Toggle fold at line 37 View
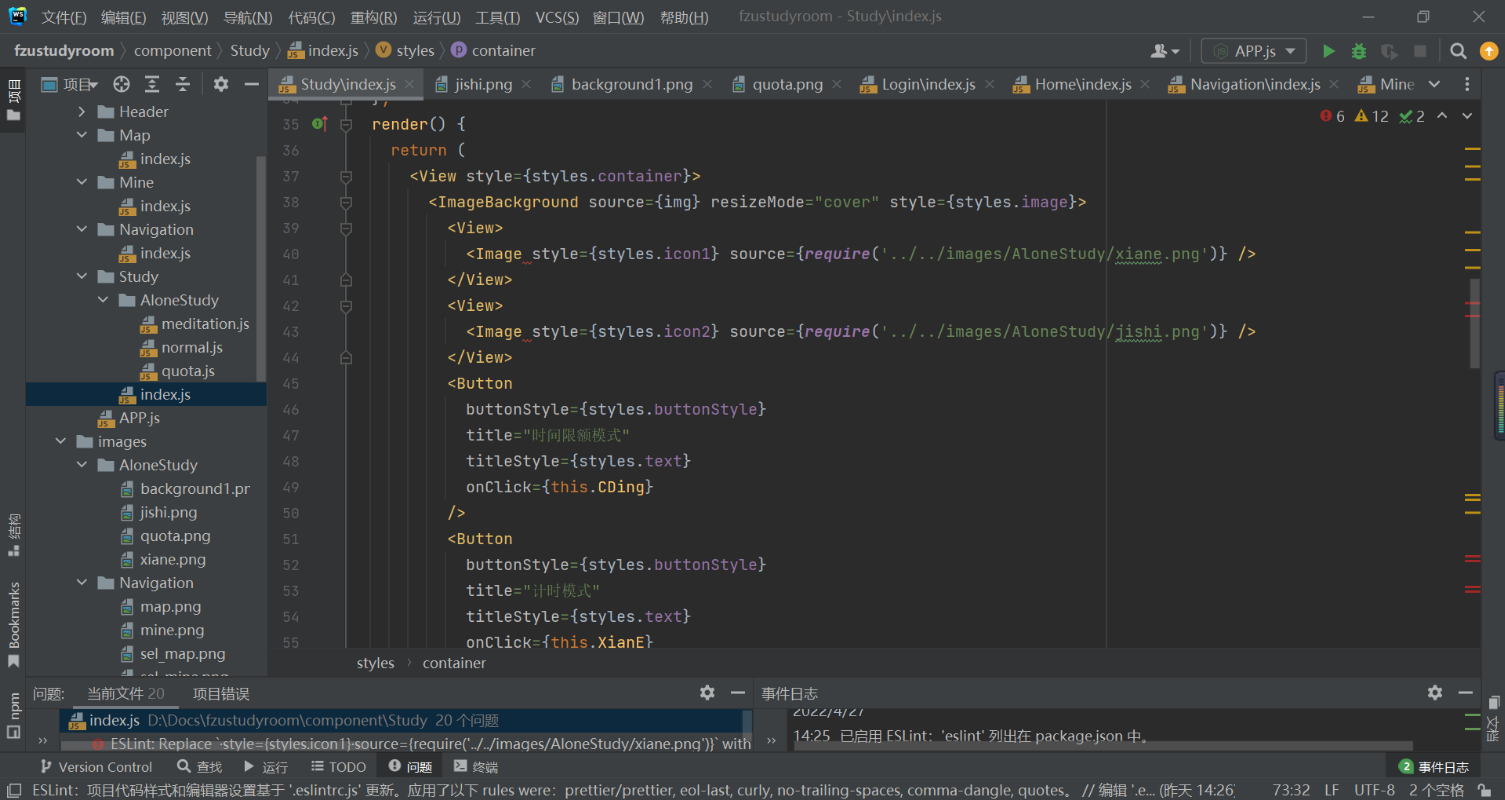 (x=346, y=176)
